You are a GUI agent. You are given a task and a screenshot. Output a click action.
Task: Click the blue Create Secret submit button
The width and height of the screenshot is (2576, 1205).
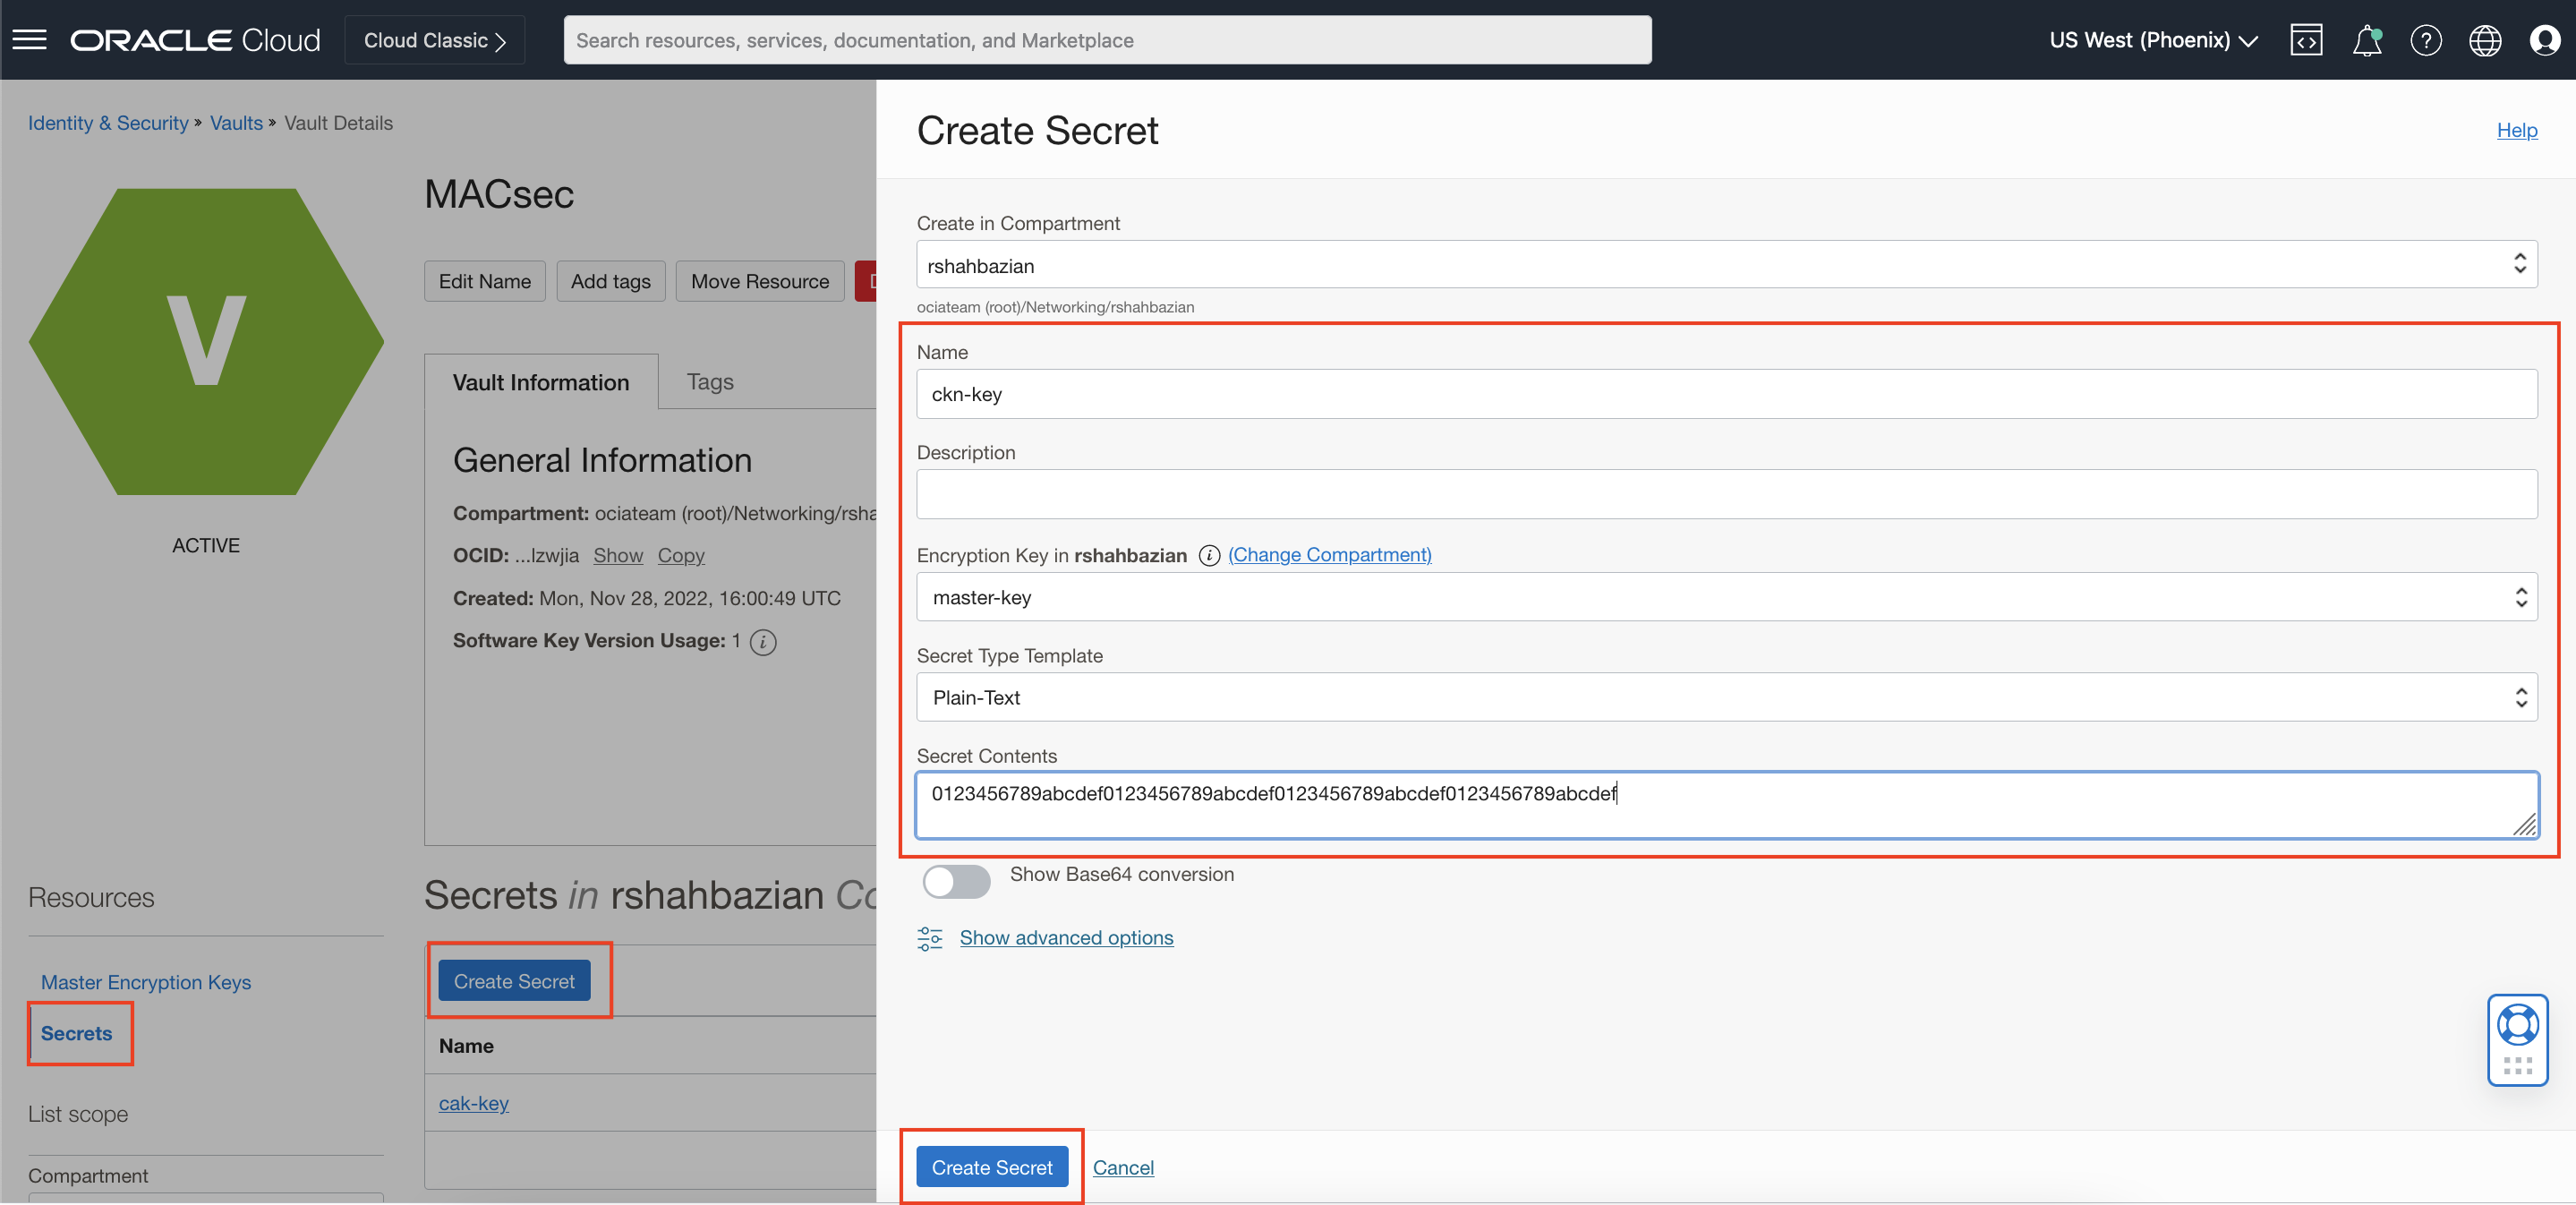point(992,1167)
